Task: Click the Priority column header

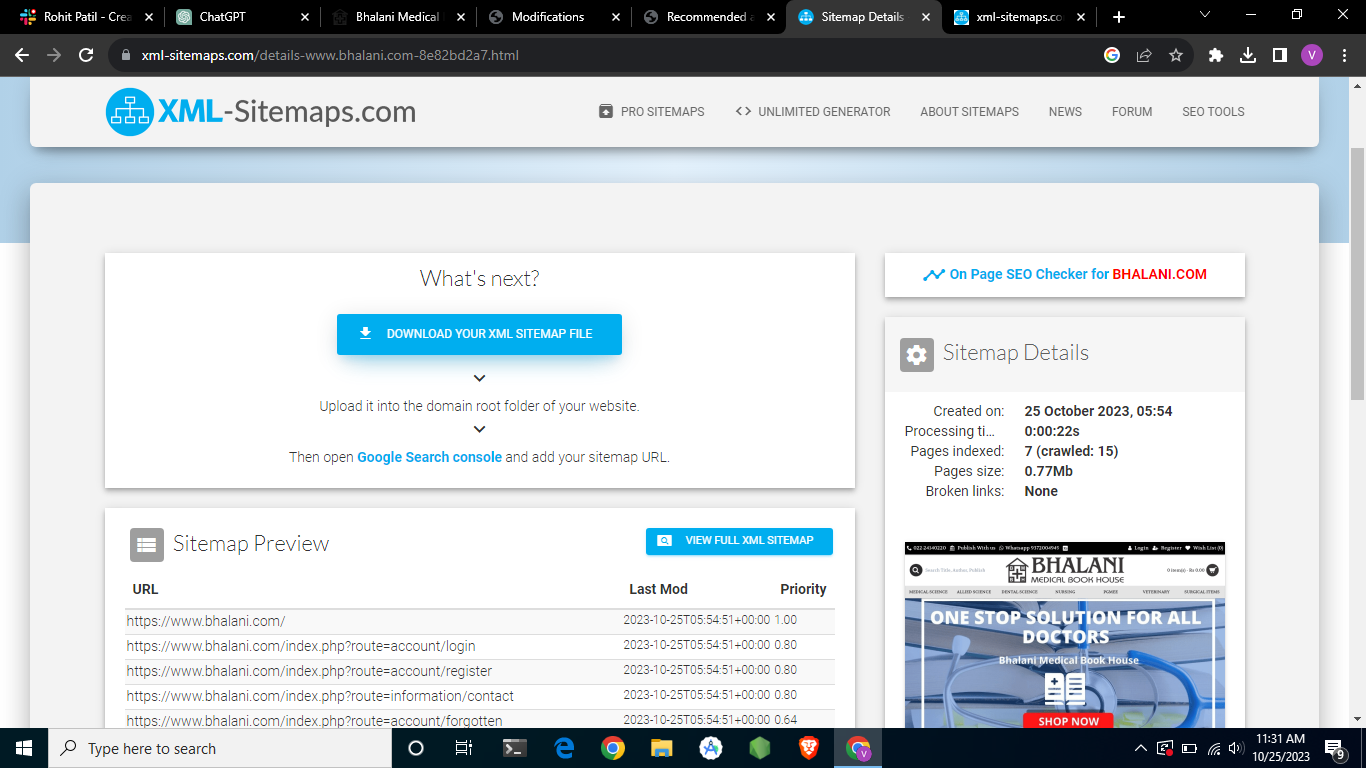Action: click(803, 589)
